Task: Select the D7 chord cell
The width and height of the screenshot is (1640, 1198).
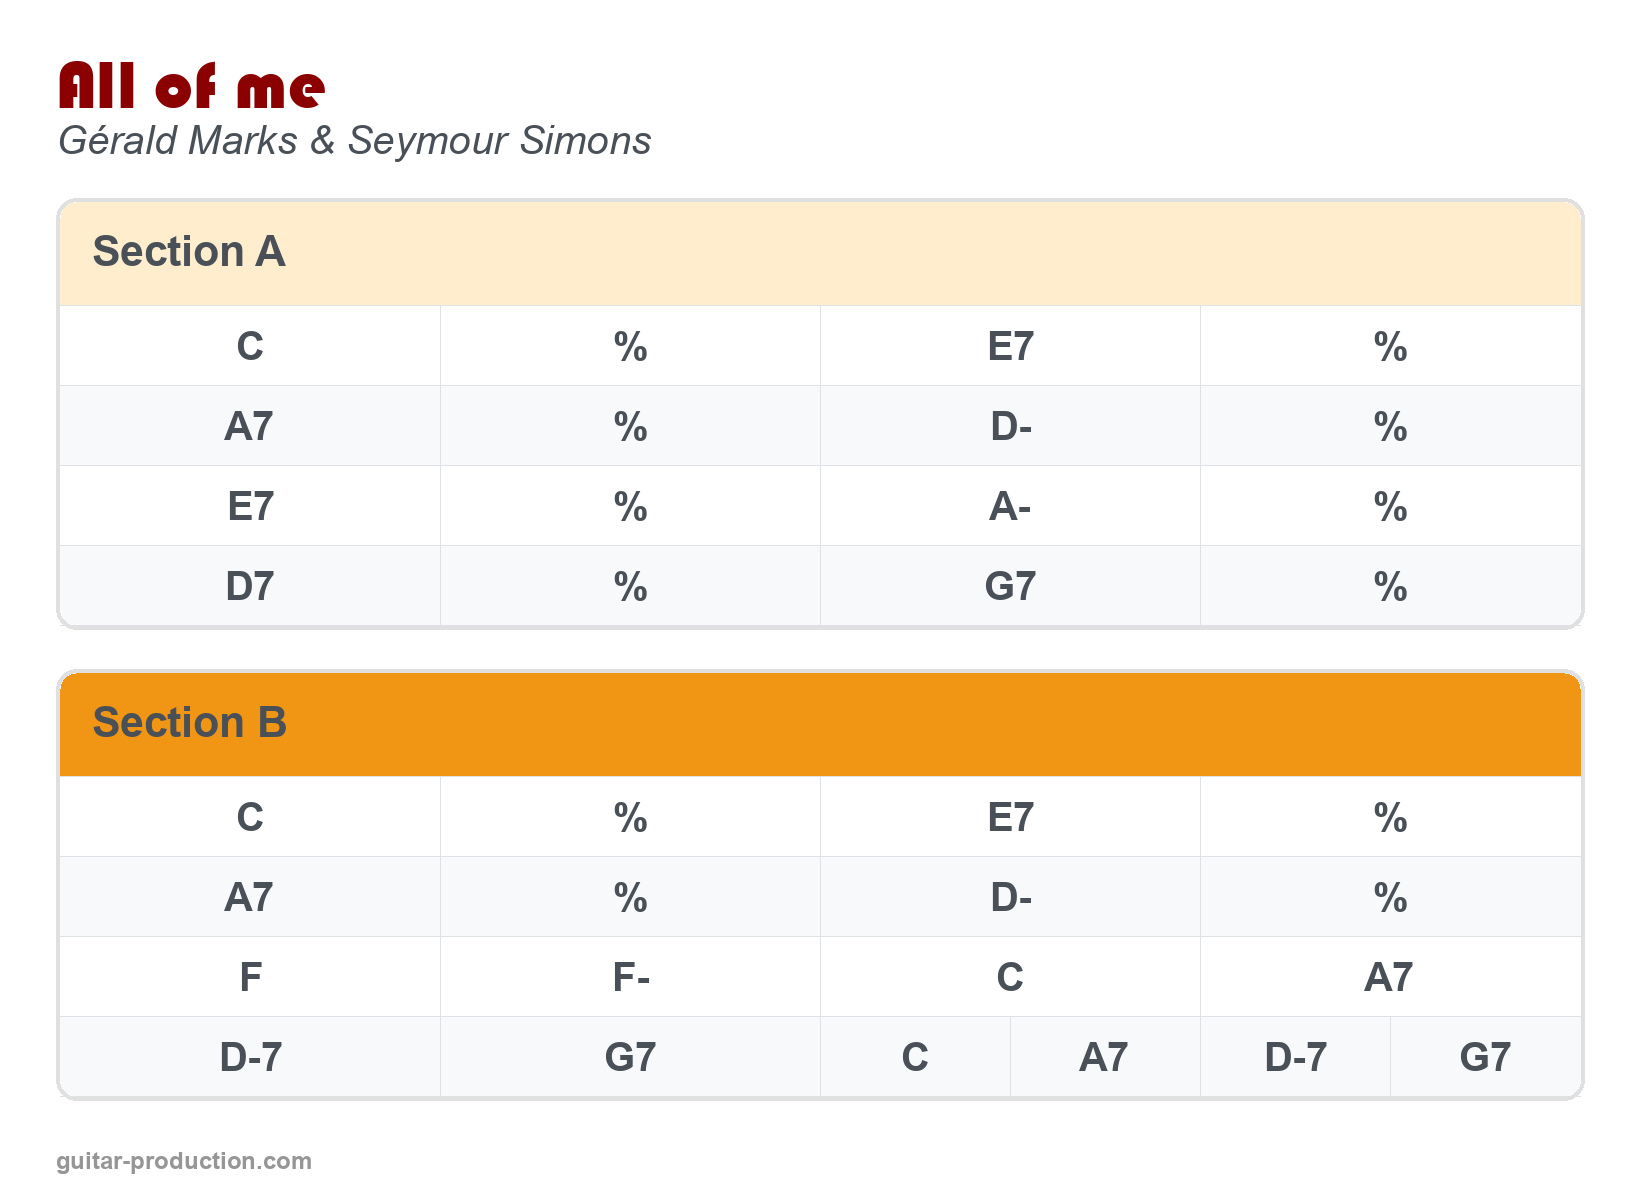Action: (249, 587)
